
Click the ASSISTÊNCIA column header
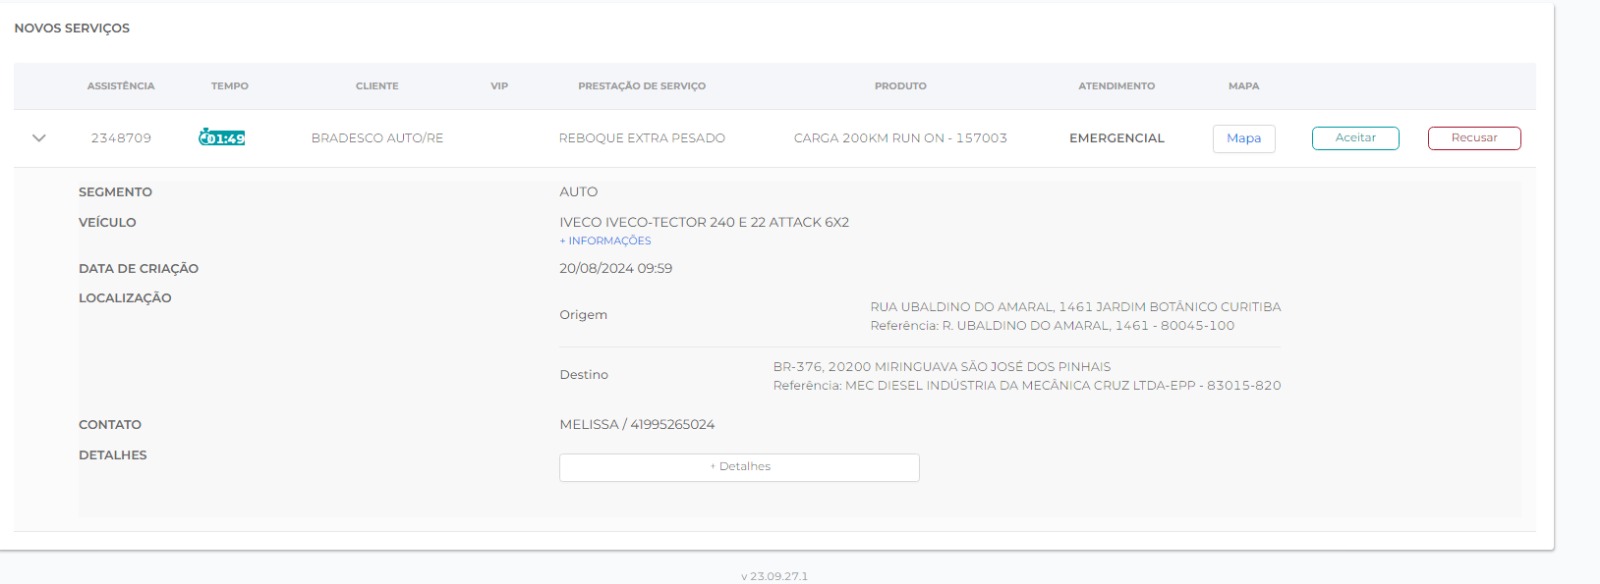pyautogui.click(x=121, y=86)
